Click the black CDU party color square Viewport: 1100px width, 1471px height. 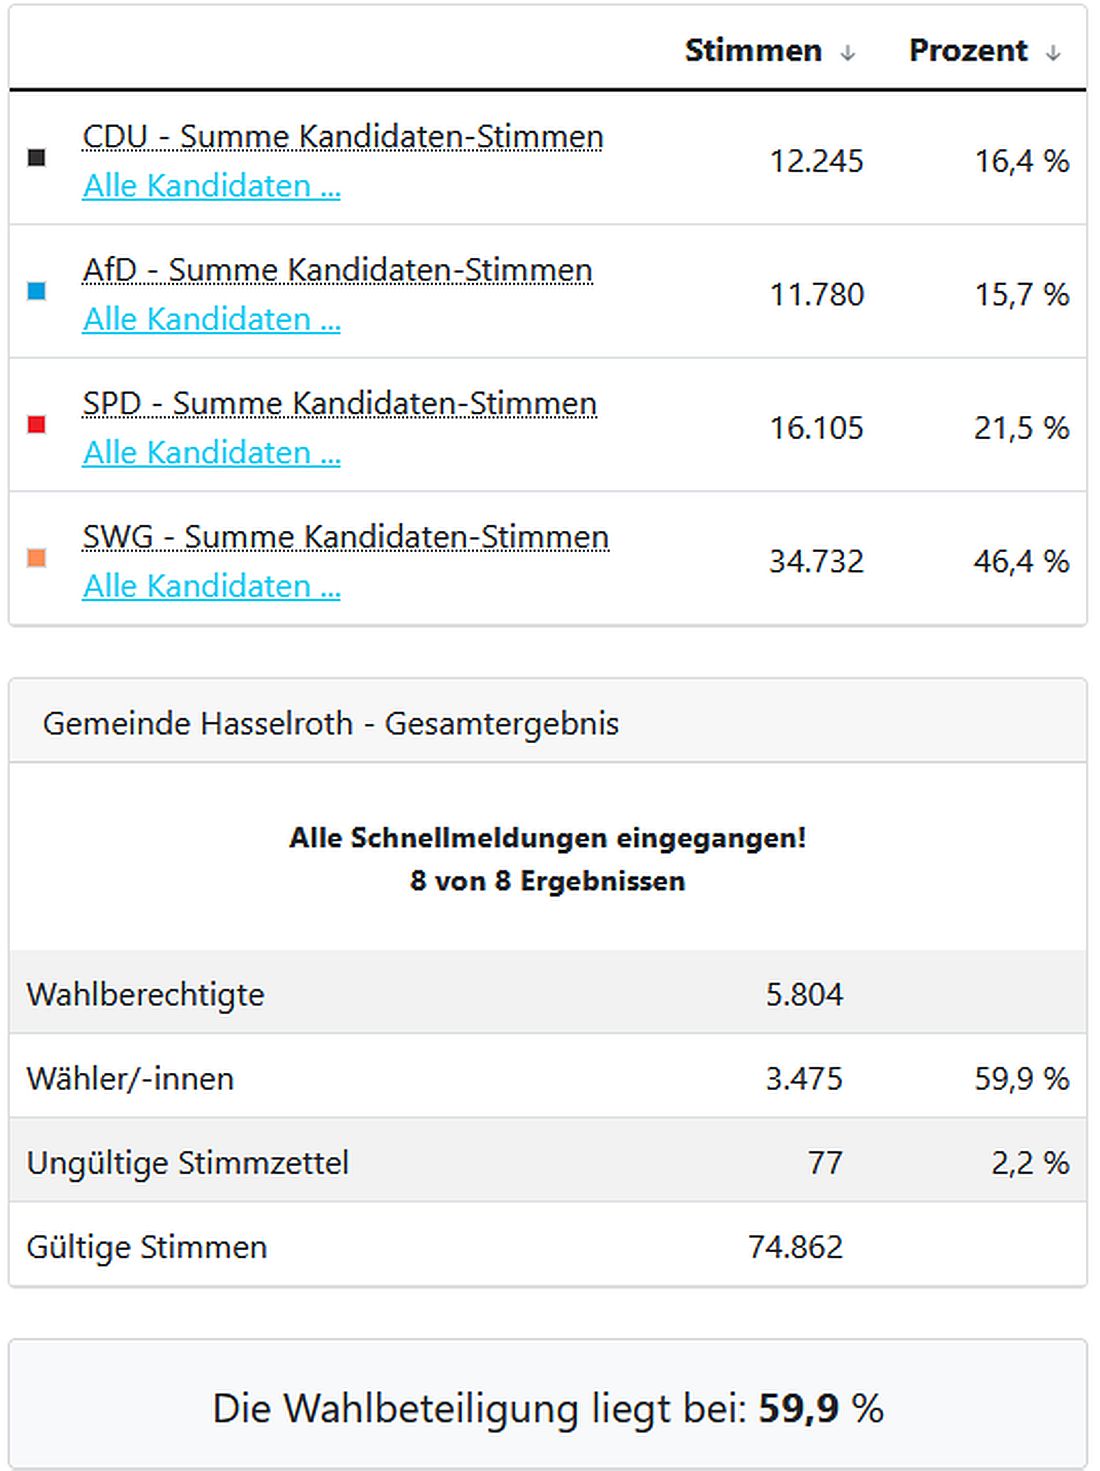36,156
